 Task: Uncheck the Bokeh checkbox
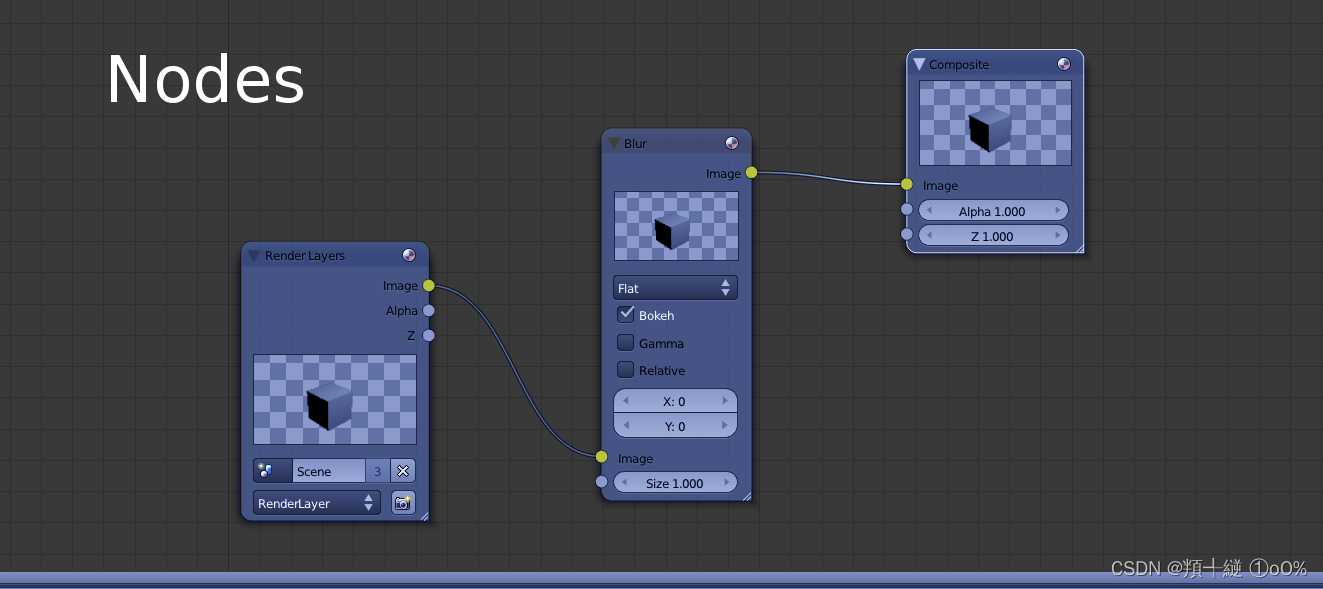coord(626,314)
